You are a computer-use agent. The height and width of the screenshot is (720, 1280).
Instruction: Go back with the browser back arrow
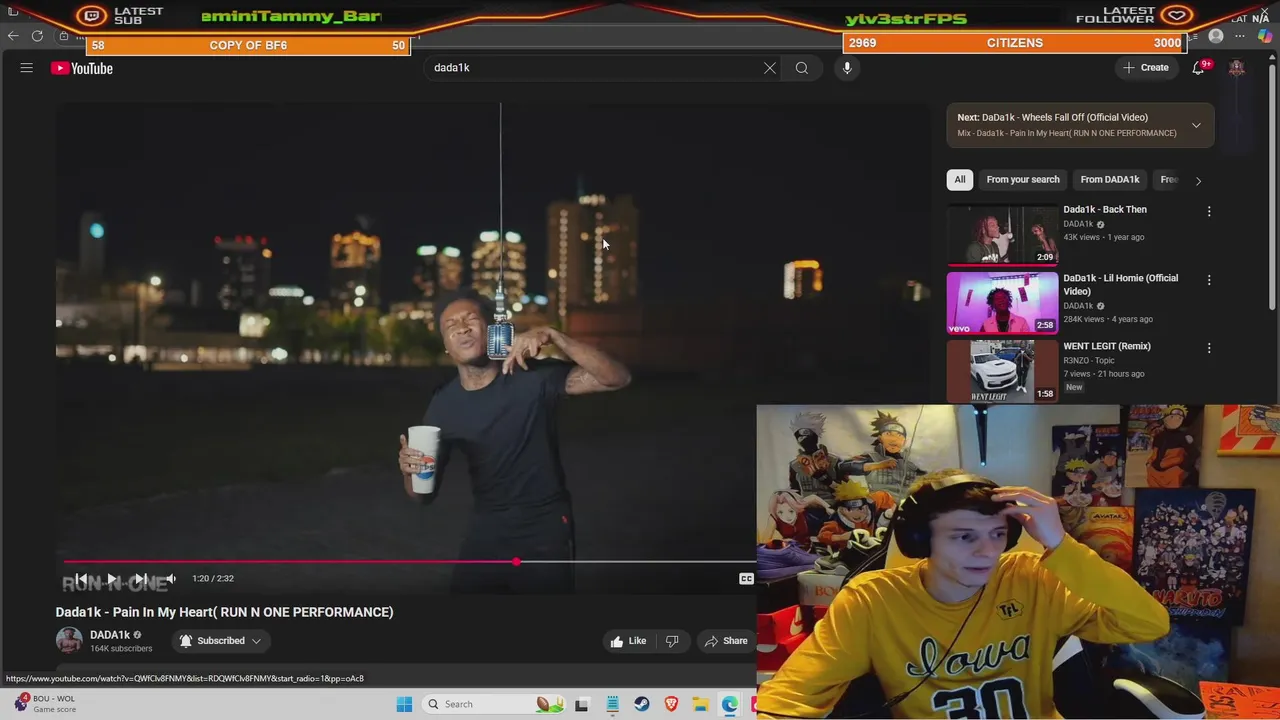click(13, 36)
